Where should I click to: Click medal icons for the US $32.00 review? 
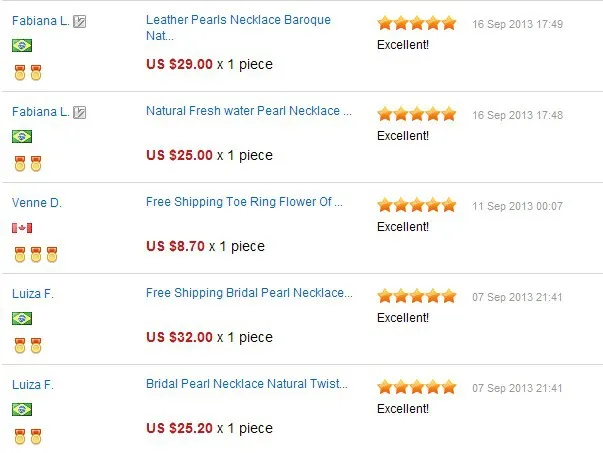28,345
